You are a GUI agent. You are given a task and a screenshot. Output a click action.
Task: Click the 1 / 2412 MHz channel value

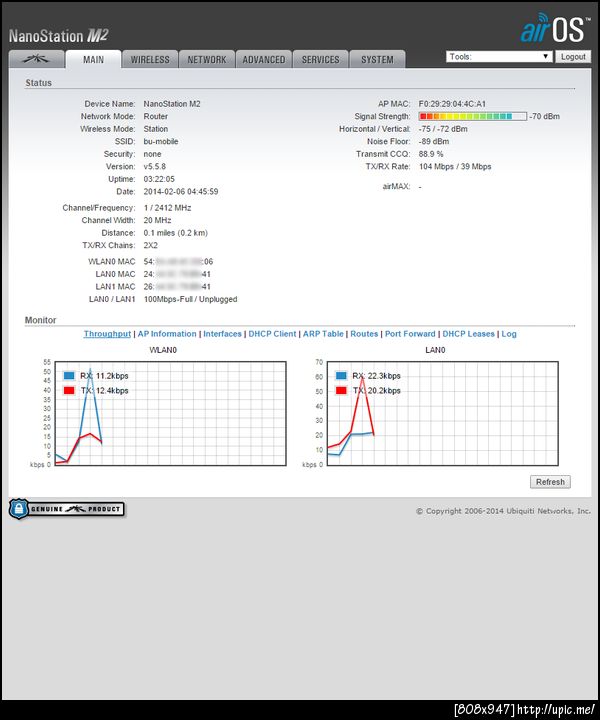[167, 208]
